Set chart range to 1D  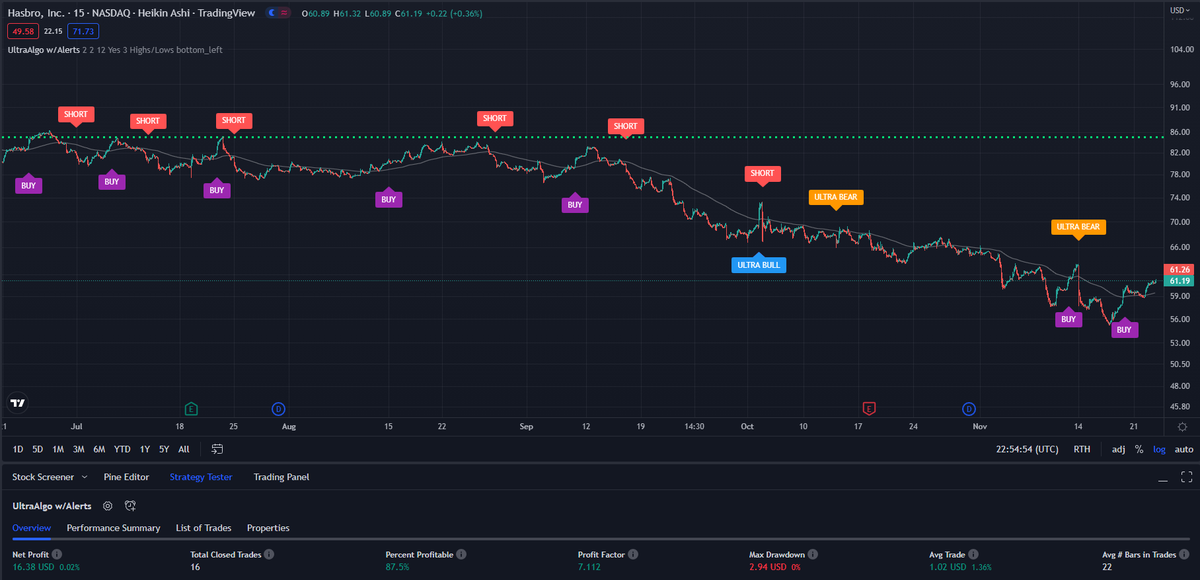pos(18,449)
